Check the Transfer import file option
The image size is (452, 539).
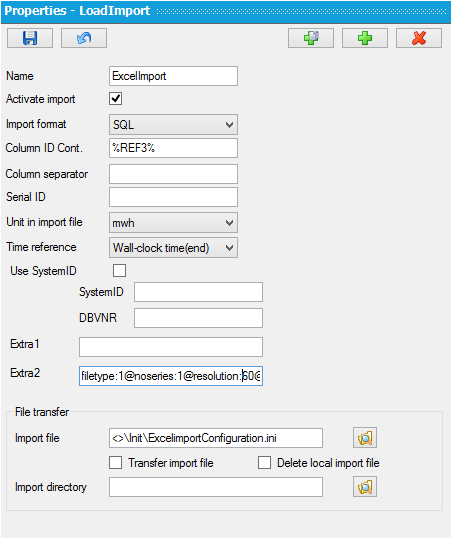click(115, 462)
